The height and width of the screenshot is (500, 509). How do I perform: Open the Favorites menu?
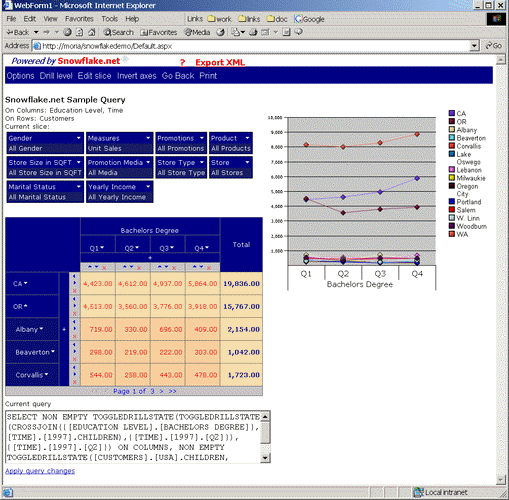point(79,19)
